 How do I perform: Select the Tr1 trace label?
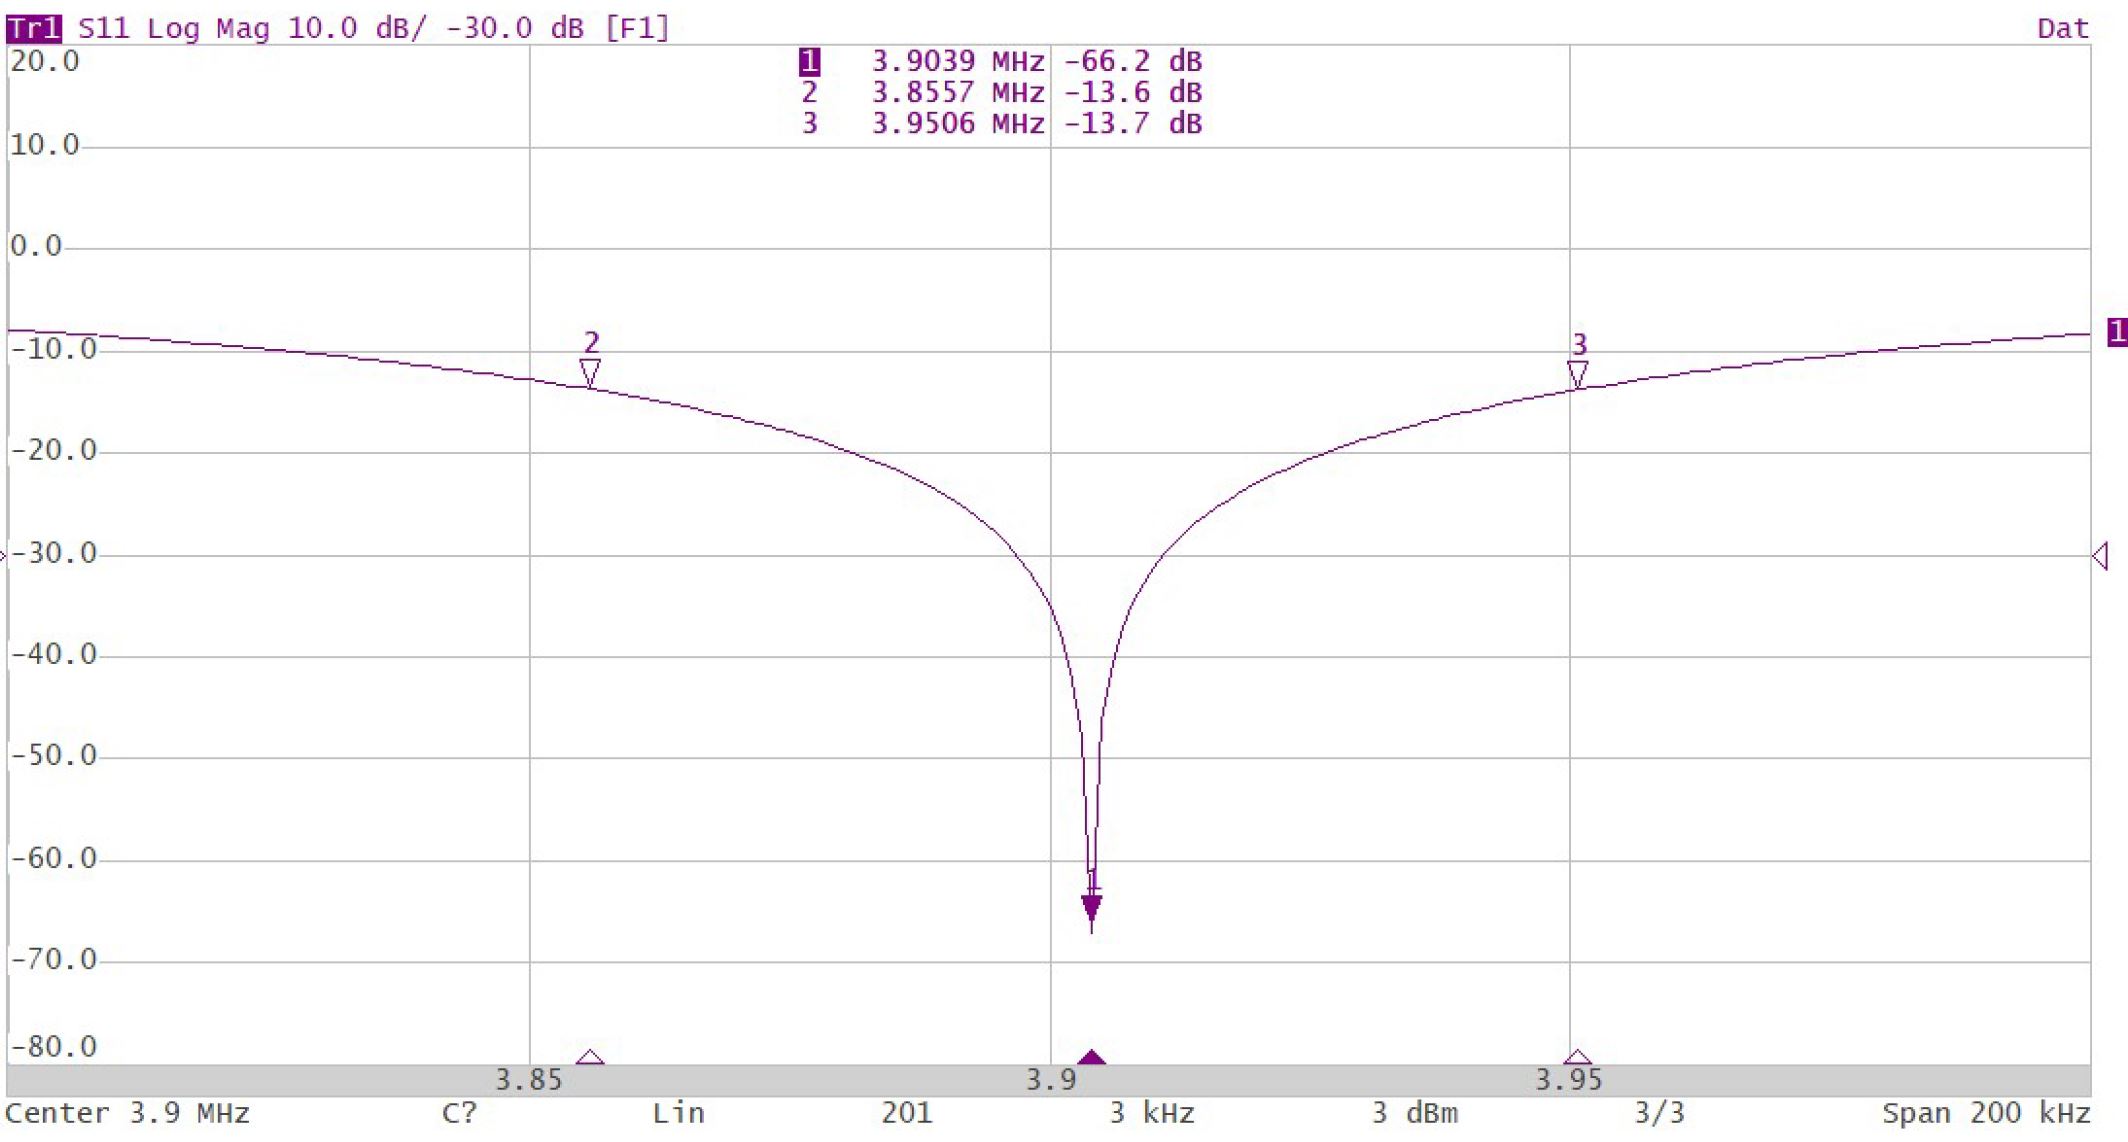point(34,28)
